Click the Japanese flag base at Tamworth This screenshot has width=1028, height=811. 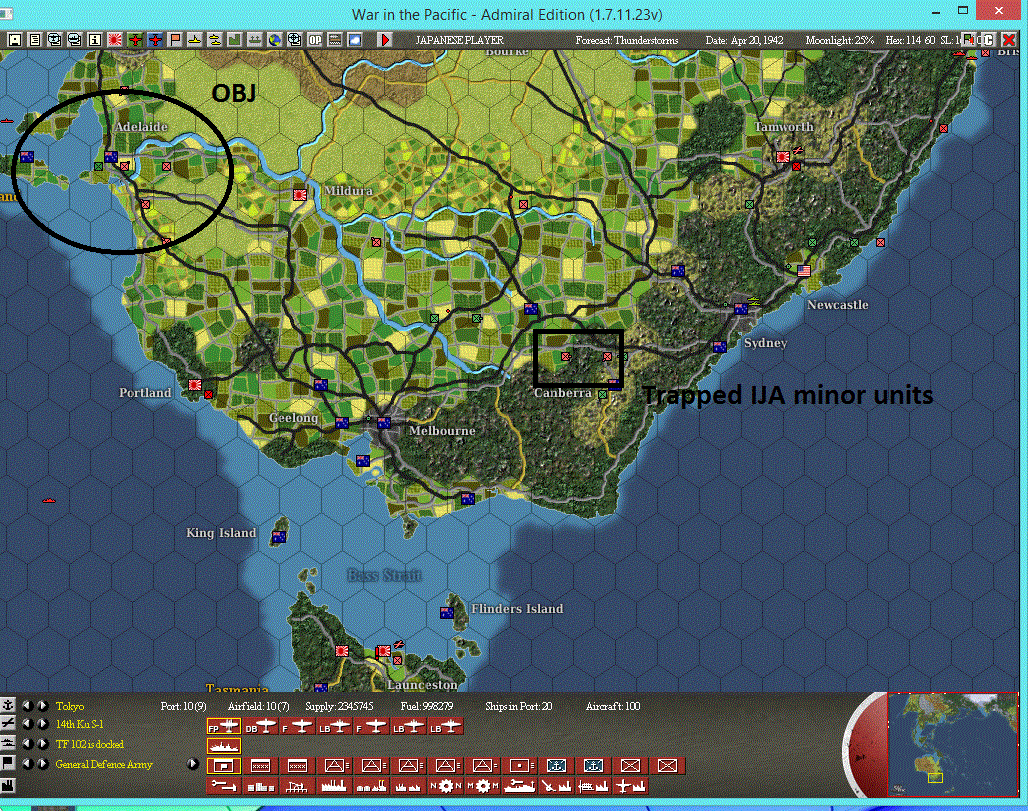(782, 157)
